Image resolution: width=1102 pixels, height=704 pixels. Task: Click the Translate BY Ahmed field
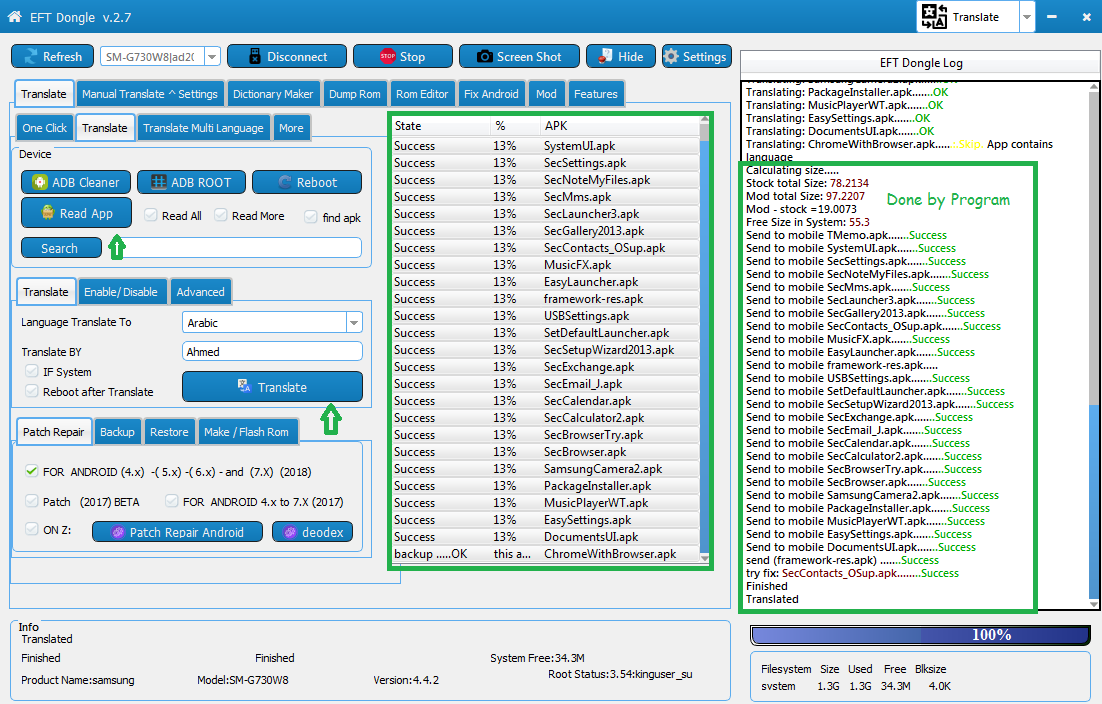[272, 351]
